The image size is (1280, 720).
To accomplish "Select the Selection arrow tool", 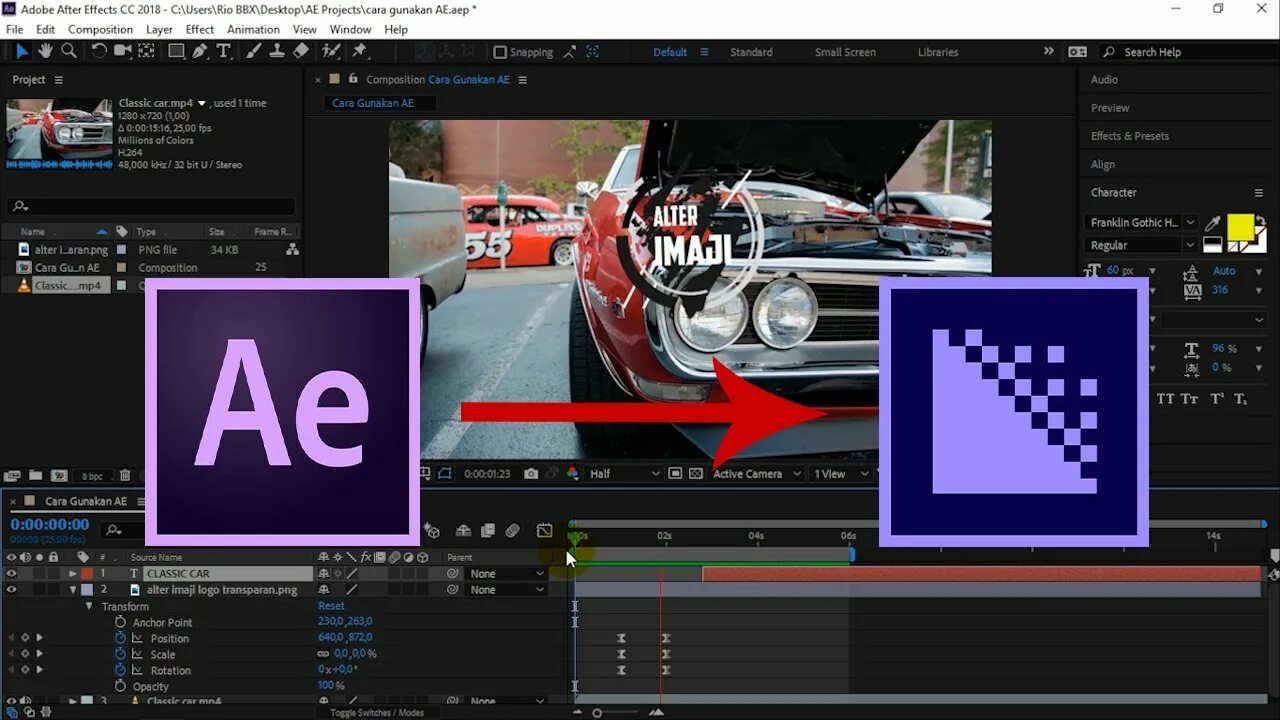I will (22, 51).
